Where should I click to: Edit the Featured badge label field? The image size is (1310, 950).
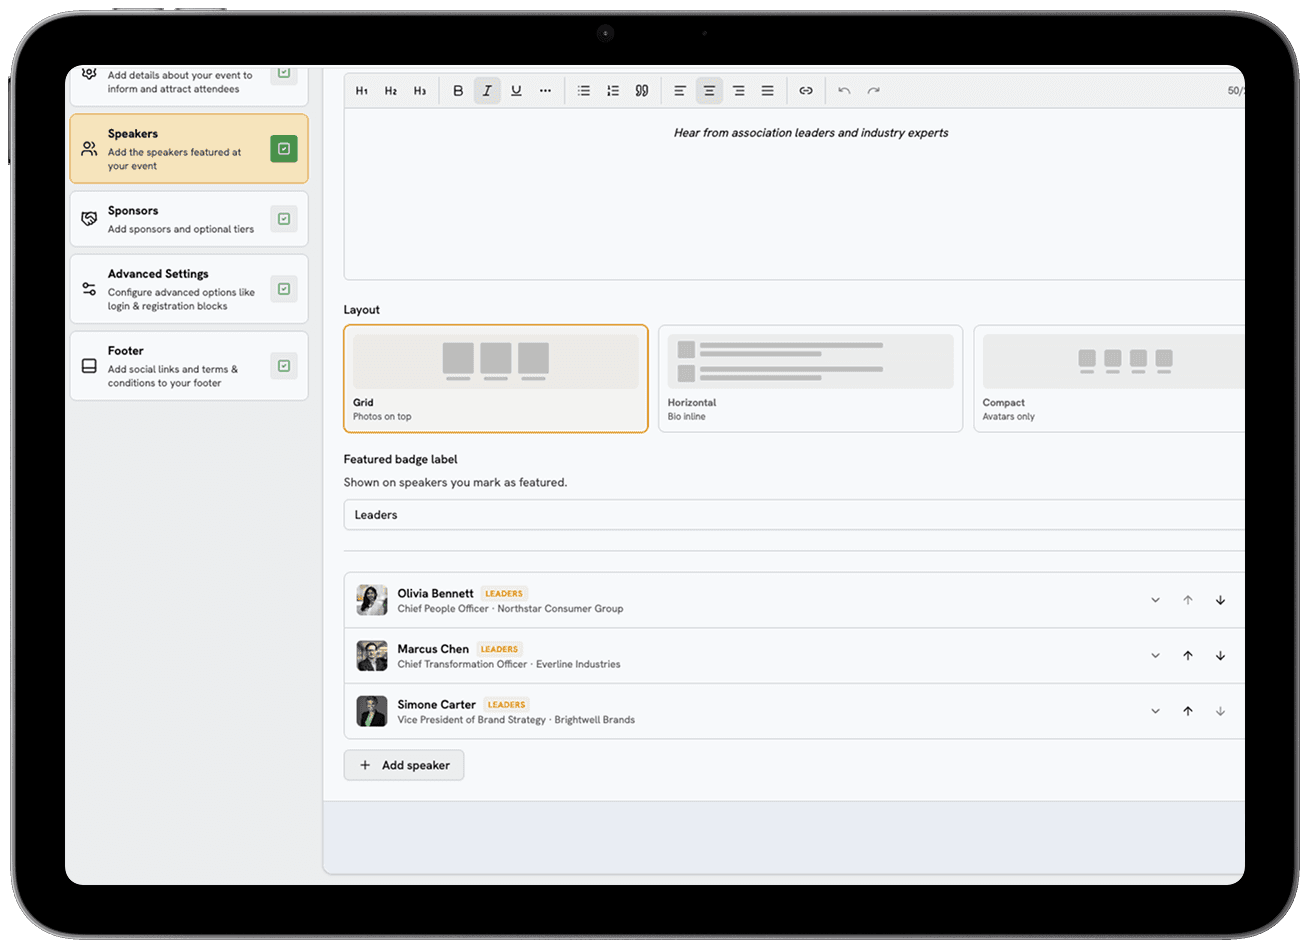point(795,515)
